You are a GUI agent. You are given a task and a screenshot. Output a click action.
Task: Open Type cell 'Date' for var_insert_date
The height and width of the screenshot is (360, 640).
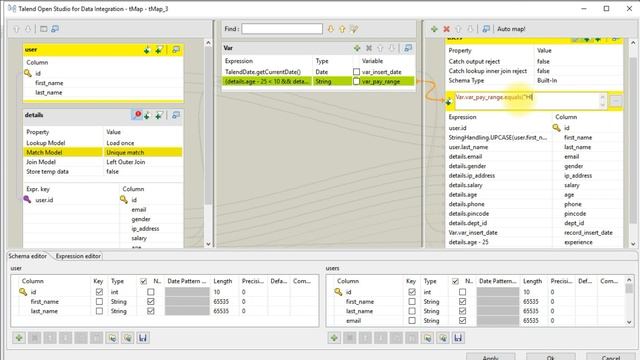point(332,72)
